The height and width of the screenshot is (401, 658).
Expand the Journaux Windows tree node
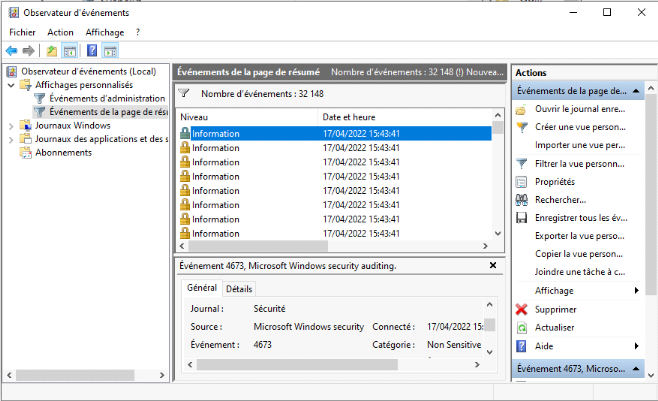(x=11, y=126)
